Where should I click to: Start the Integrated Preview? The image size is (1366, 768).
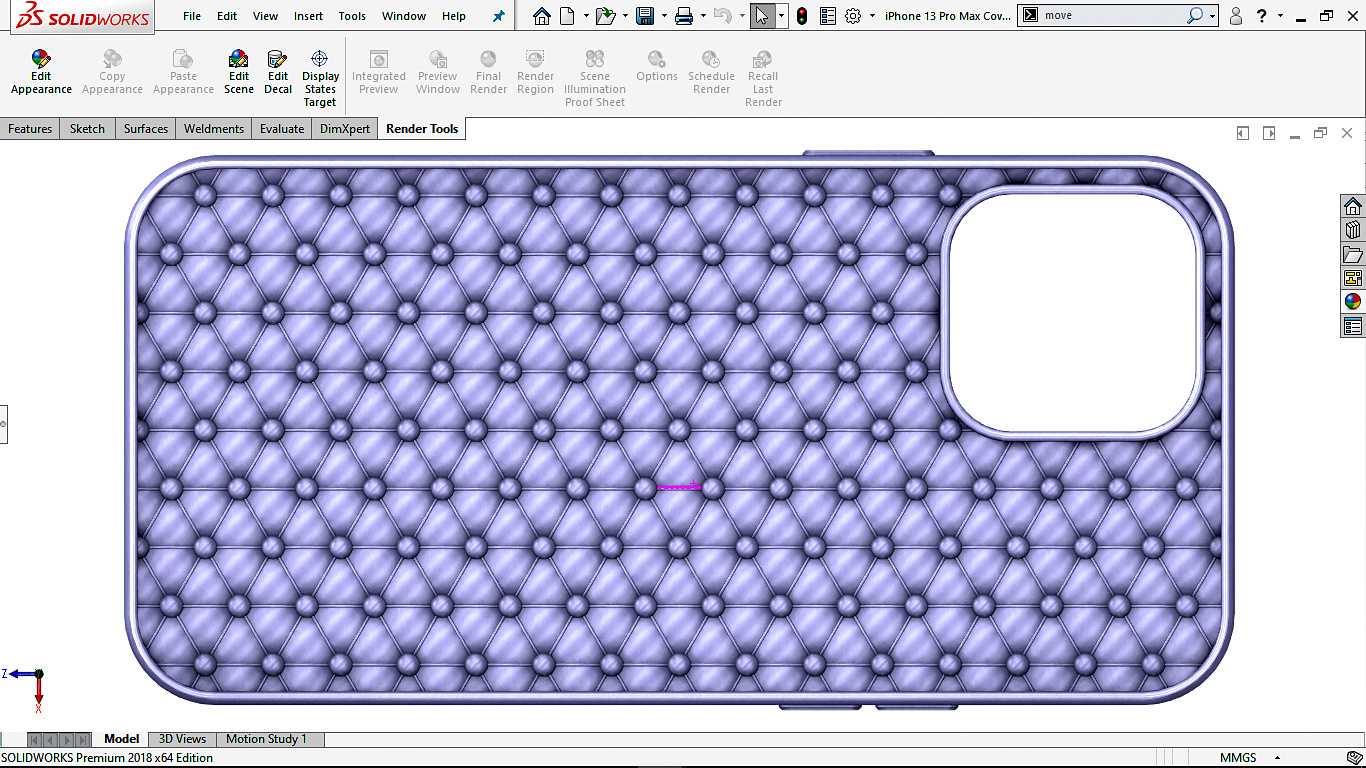tap(378, 73)
